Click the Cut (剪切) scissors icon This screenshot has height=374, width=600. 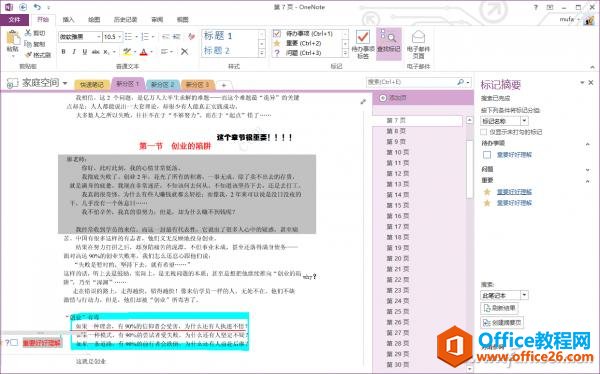(x=28, y=33)
